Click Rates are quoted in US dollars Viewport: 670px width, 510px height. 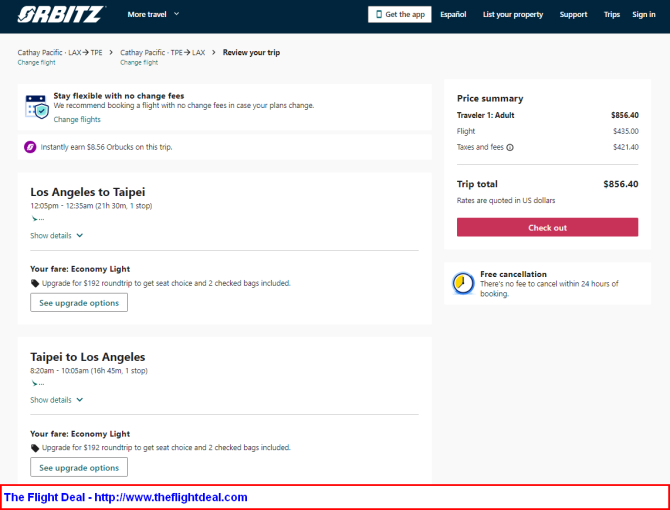[506, 200]
